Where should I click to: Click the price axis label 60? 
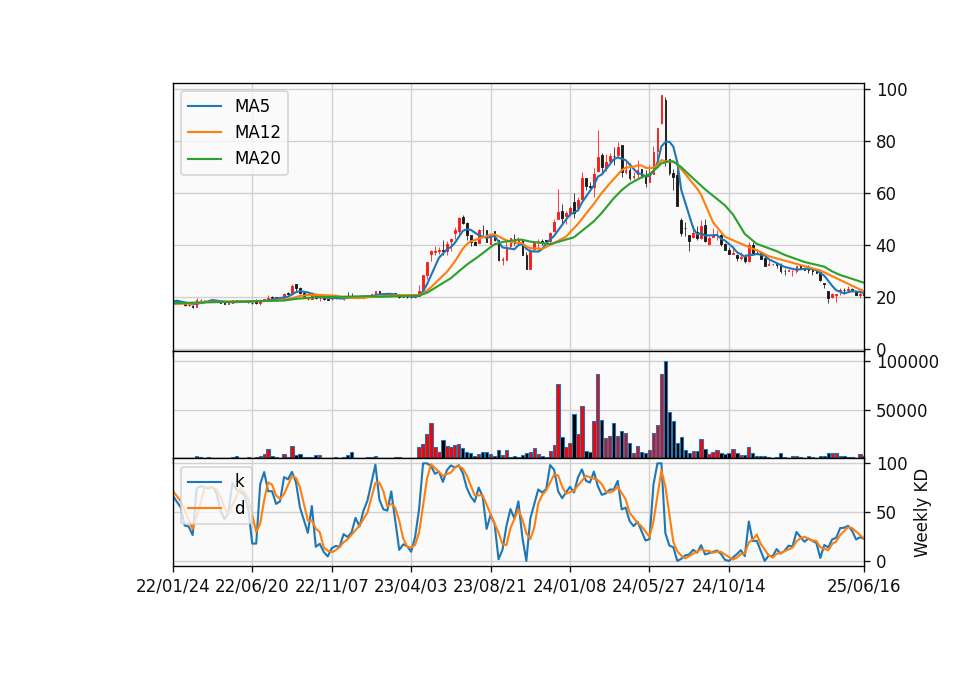tap(887, 194)
